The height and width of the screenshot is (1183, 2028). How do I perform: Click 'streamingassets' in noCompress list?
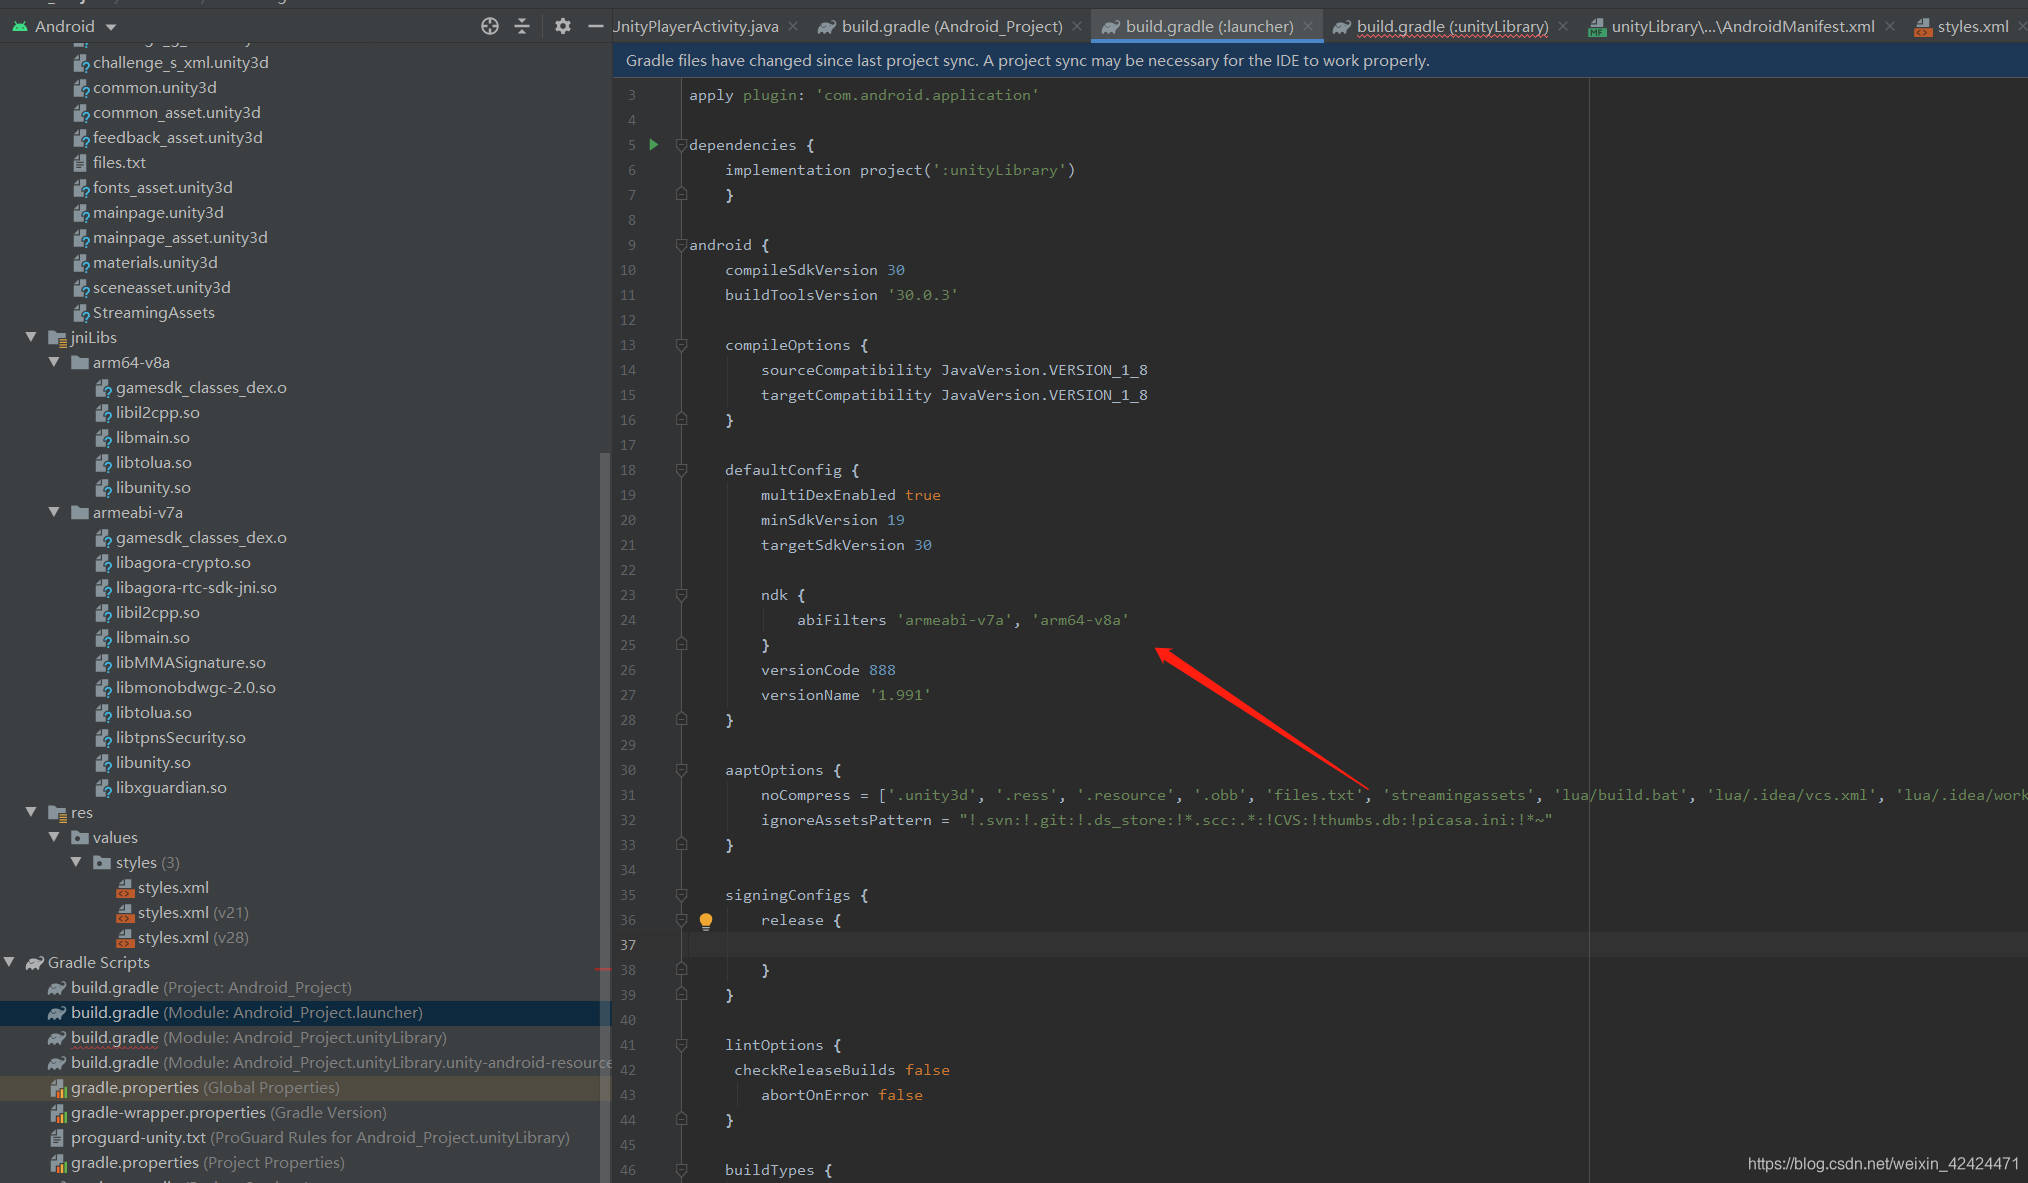[1459, 795]
